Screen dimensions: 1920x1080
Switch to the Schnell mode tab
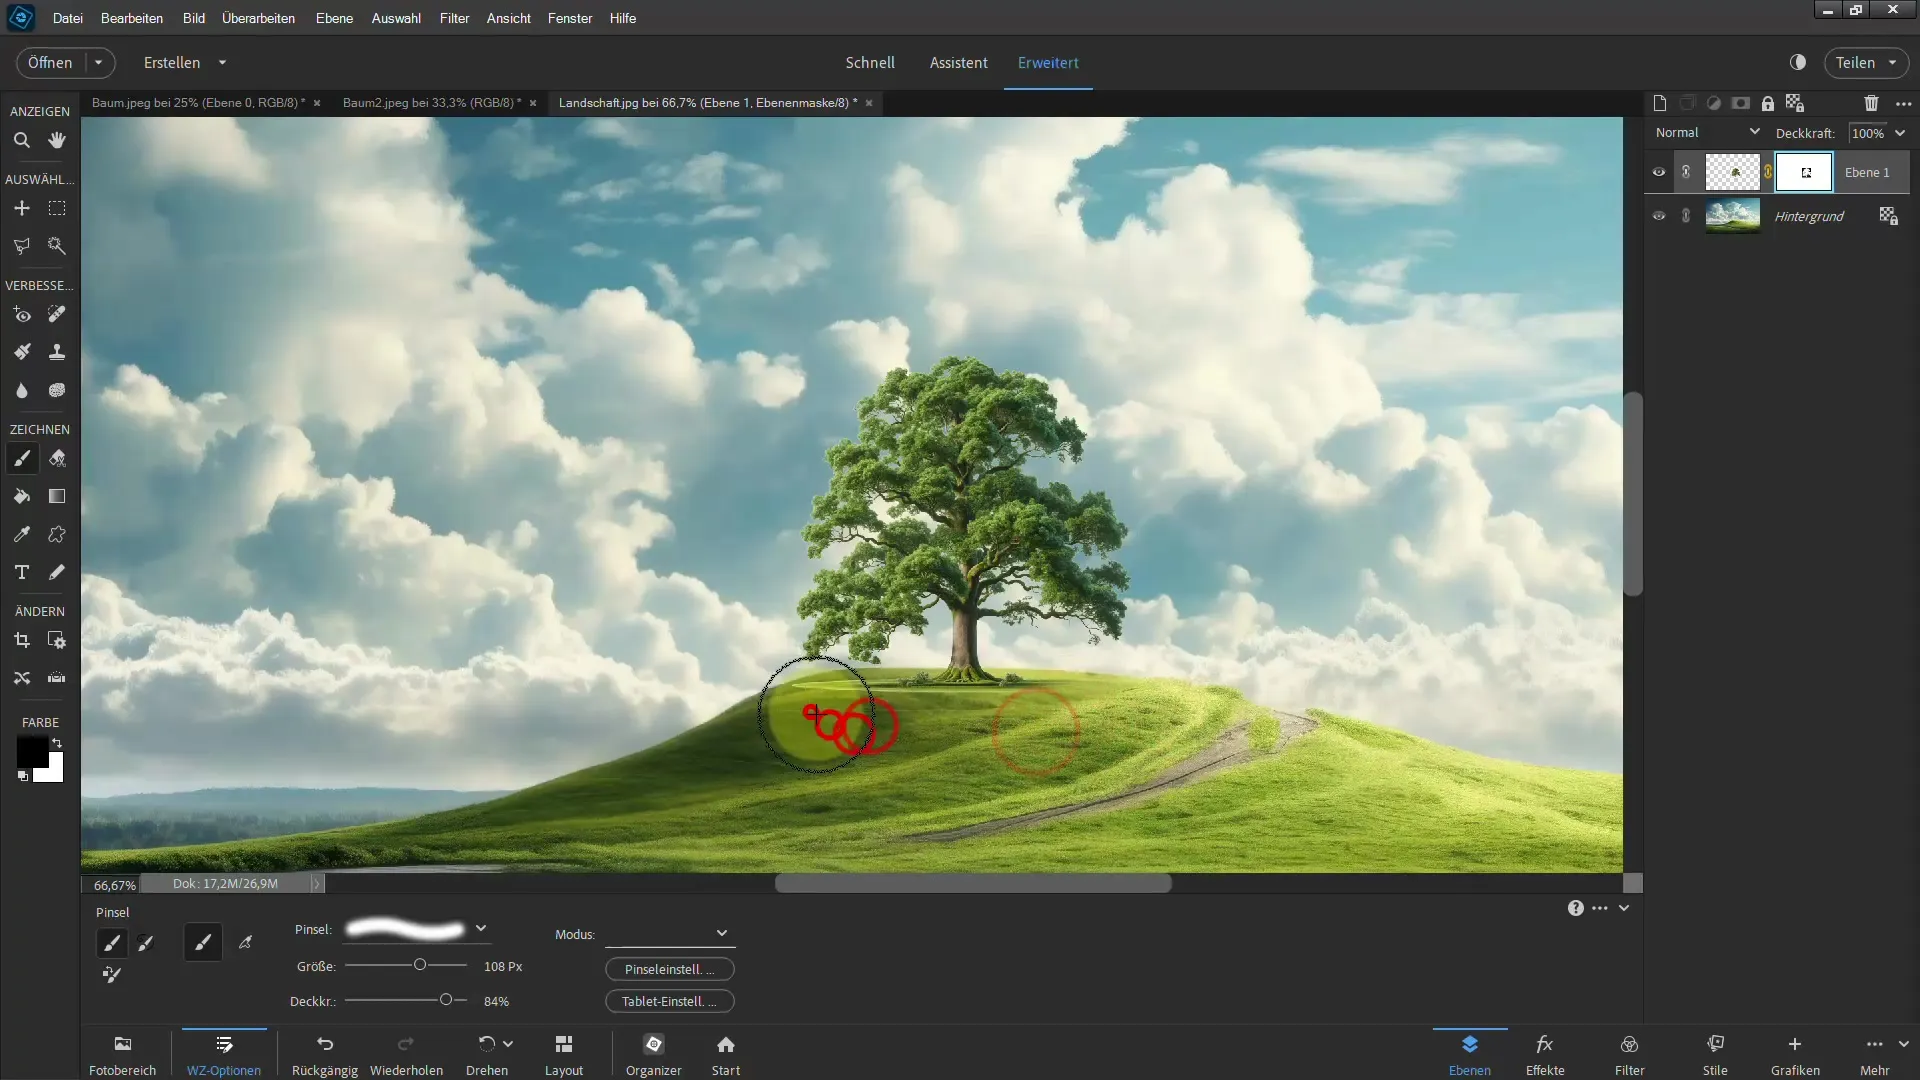(x=870, y=62)
